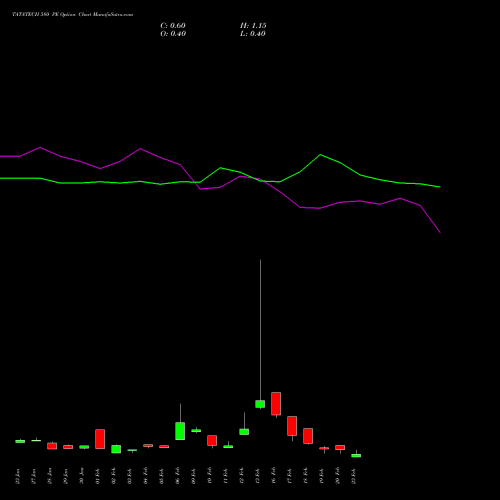This screenshot has height=500, width=500.
Task: Select the tall red candle above 01 Feb
Action: (x=100, y=439)
